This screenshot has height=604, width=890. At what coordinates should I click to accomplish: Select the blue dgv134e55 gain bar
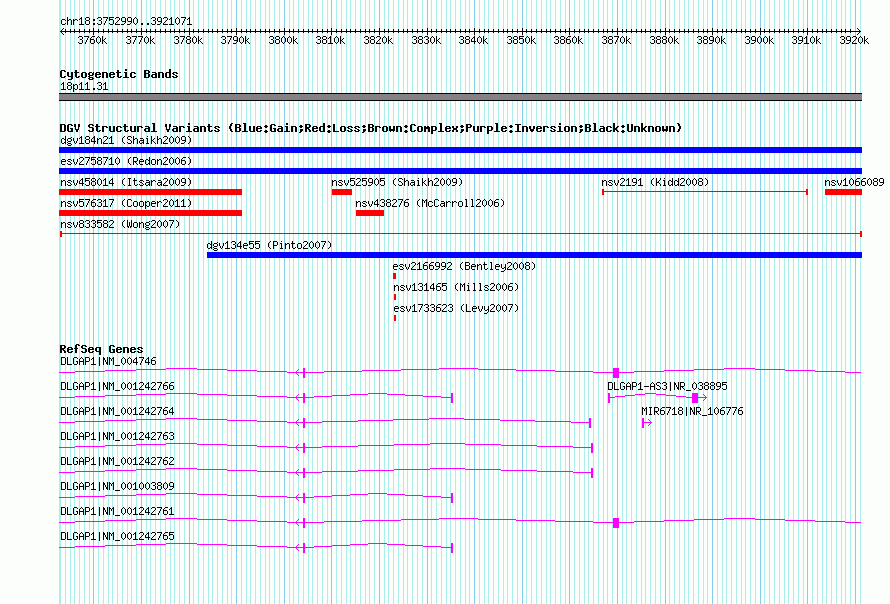534,255
